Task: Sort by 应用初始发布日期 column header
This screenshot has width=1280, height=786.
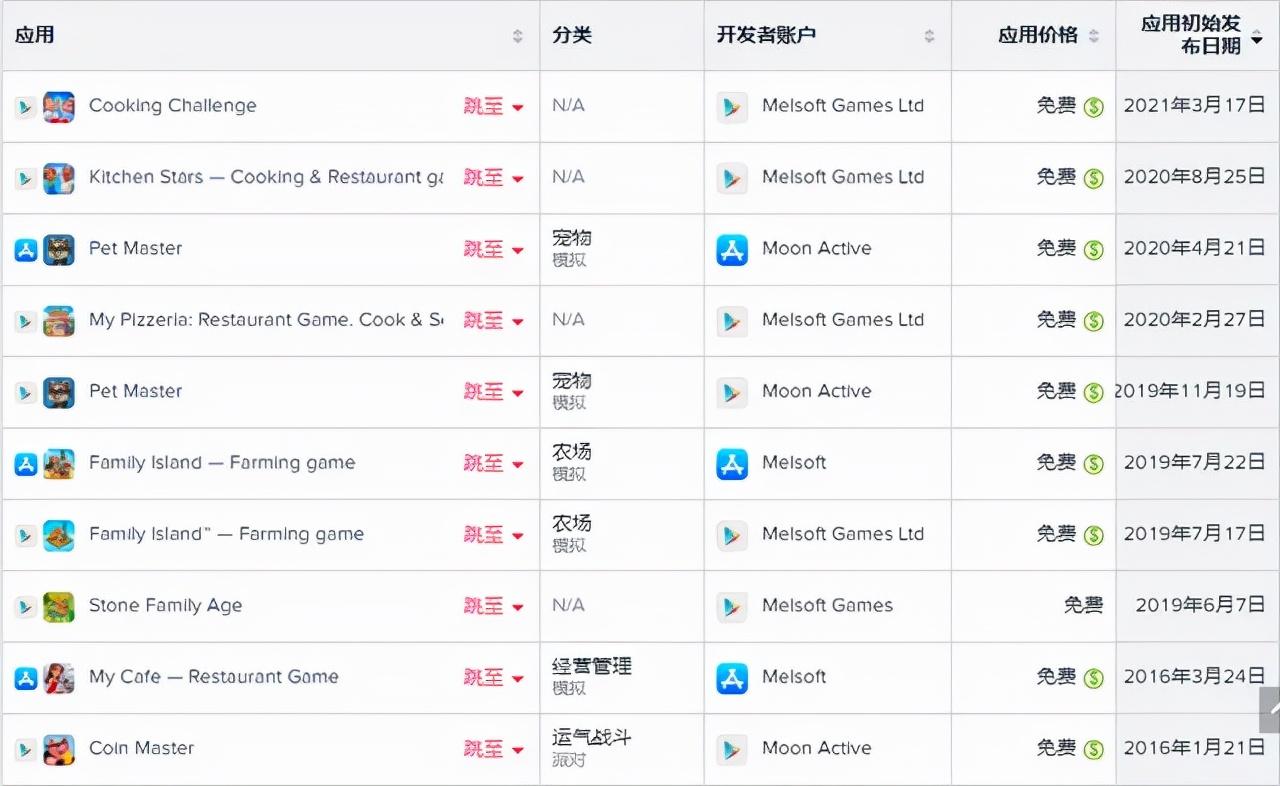Action: tap(1198, 35)
